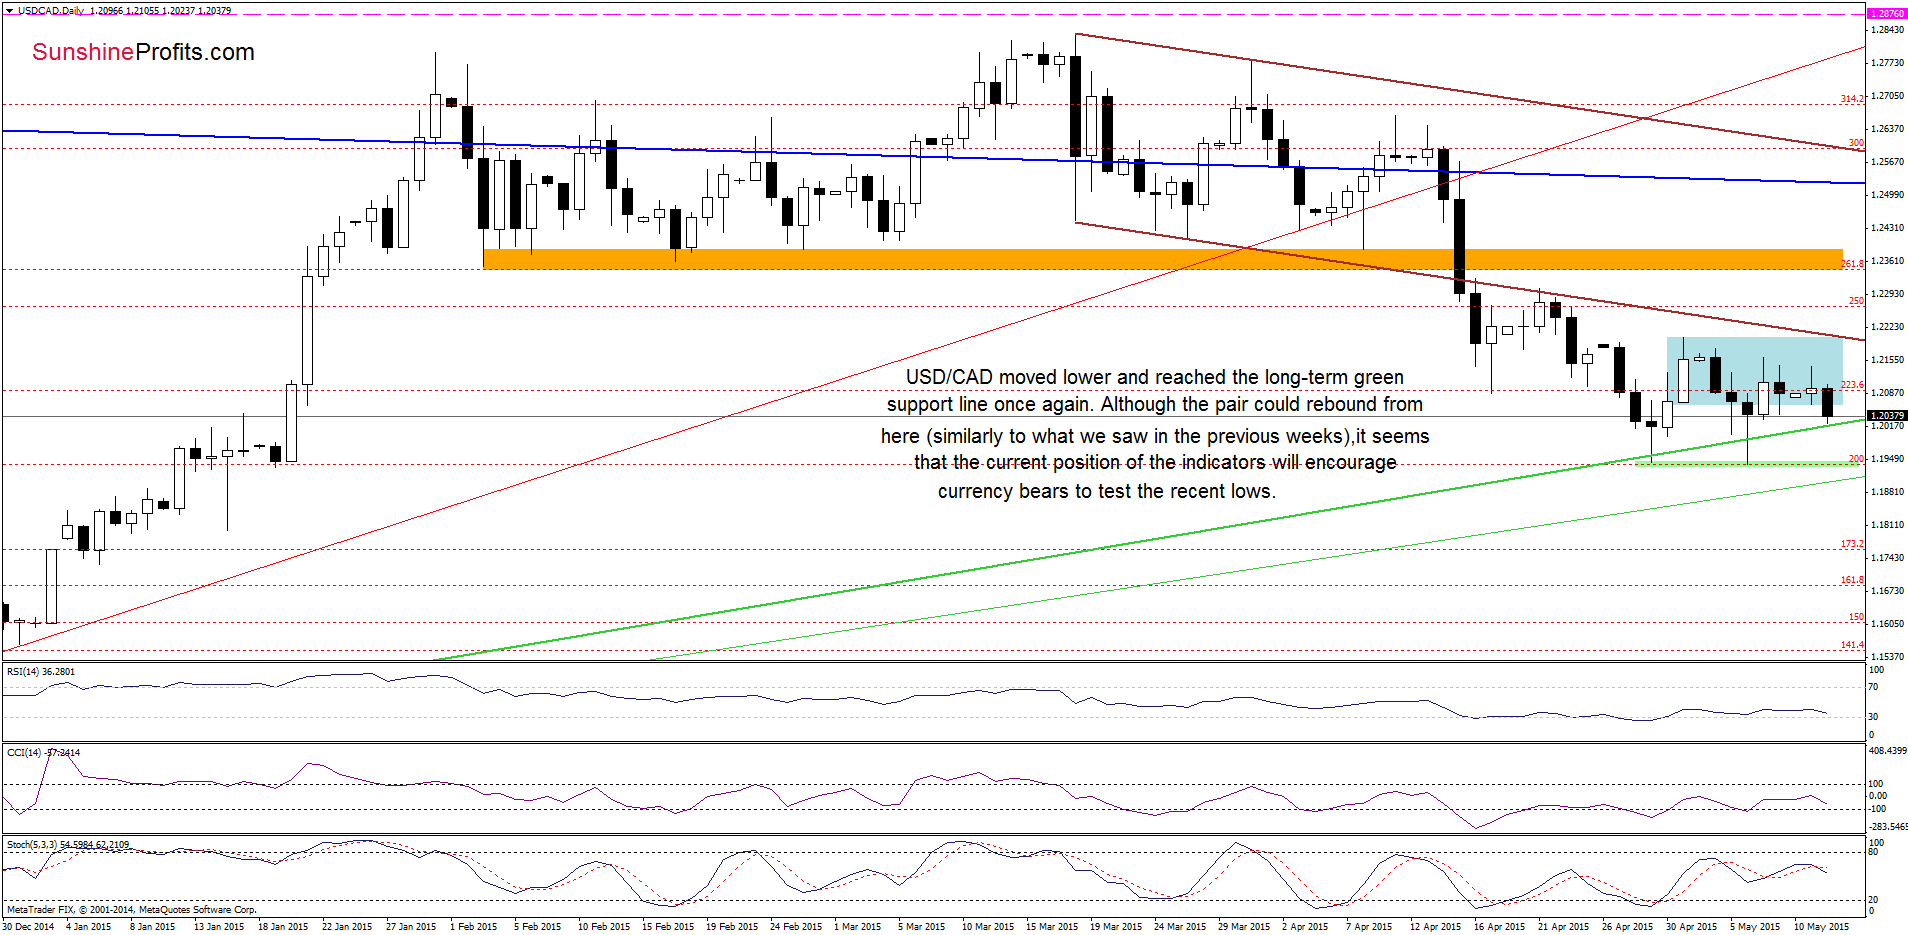The image size is (1908, 935).
Task: Select the magenta 1.28760 price label
Action: tap(1887, 14)
